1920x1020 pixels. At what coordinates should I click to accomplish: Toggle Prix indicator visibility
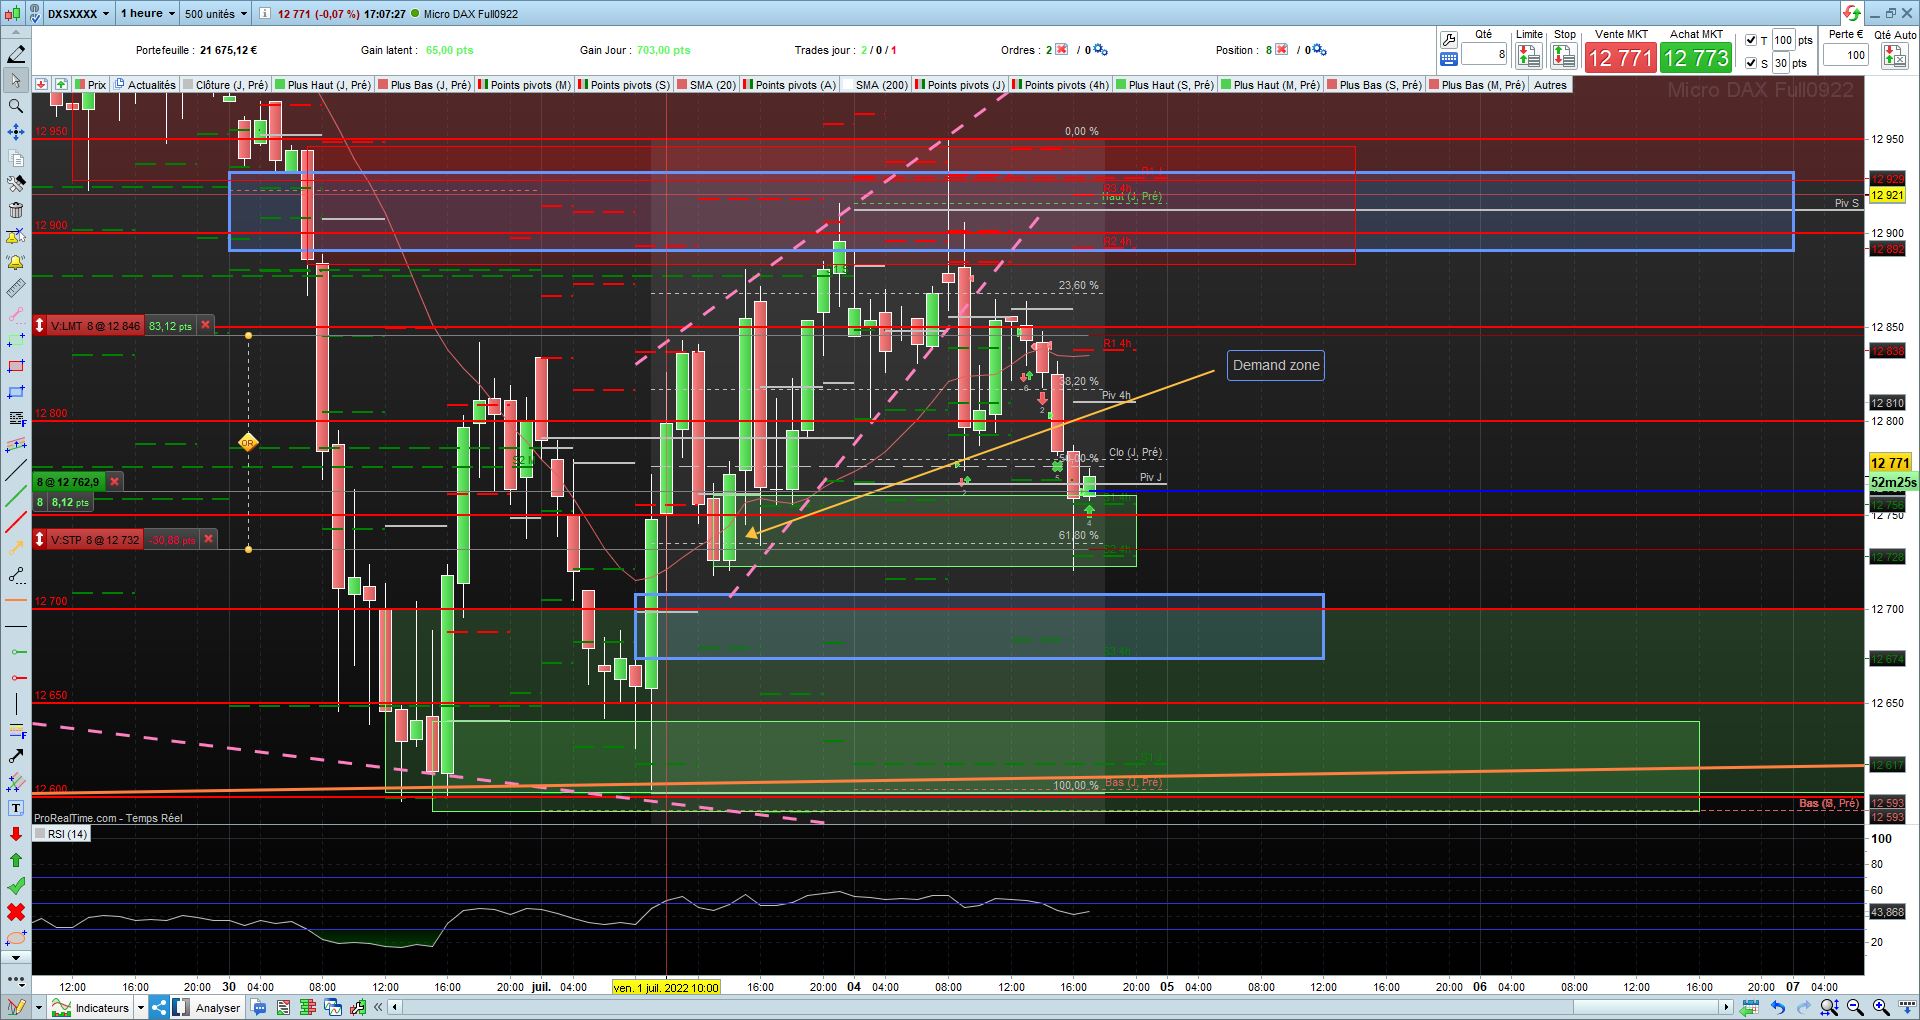tap(90, 85)
